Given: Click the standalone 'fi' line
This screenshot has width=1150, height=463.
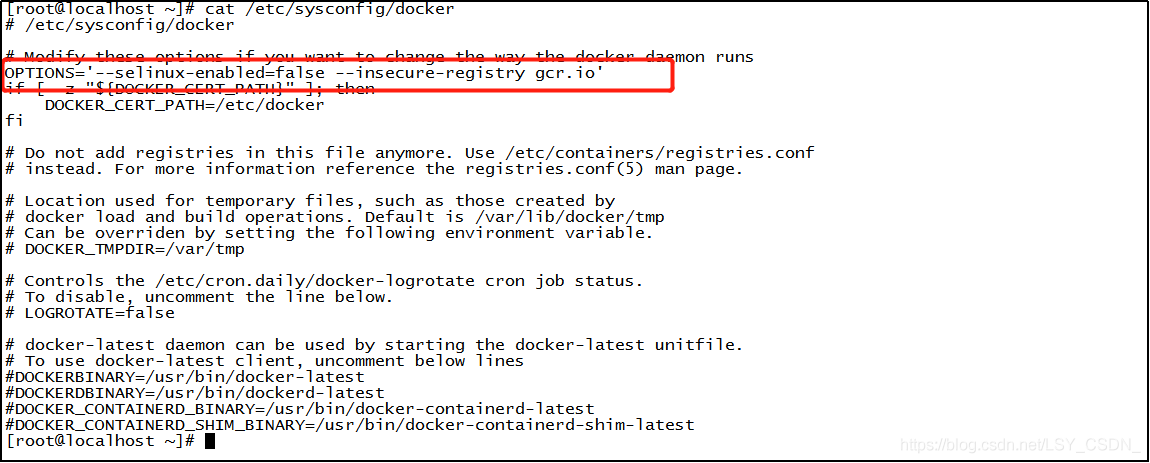Looking at the screenshot, I should click(14, 120).
